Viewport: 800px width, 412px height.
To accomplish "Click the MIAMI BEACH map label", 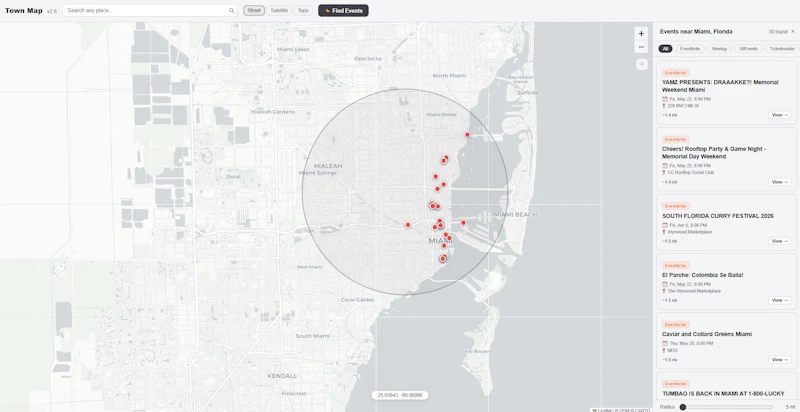I will tap(515, 215).
